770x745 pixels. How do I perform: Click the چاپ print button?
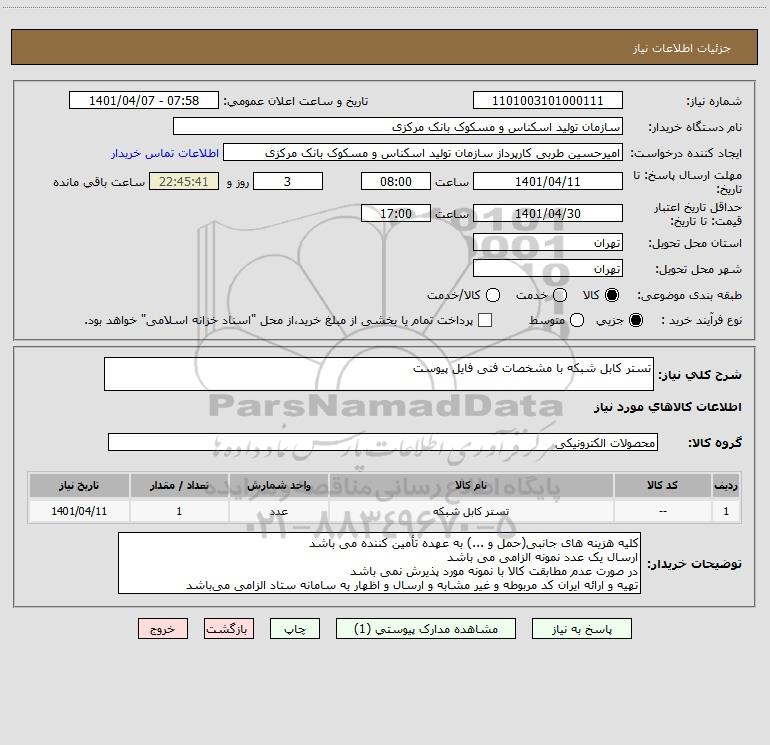pyautogui.click(x=295, y=629)
